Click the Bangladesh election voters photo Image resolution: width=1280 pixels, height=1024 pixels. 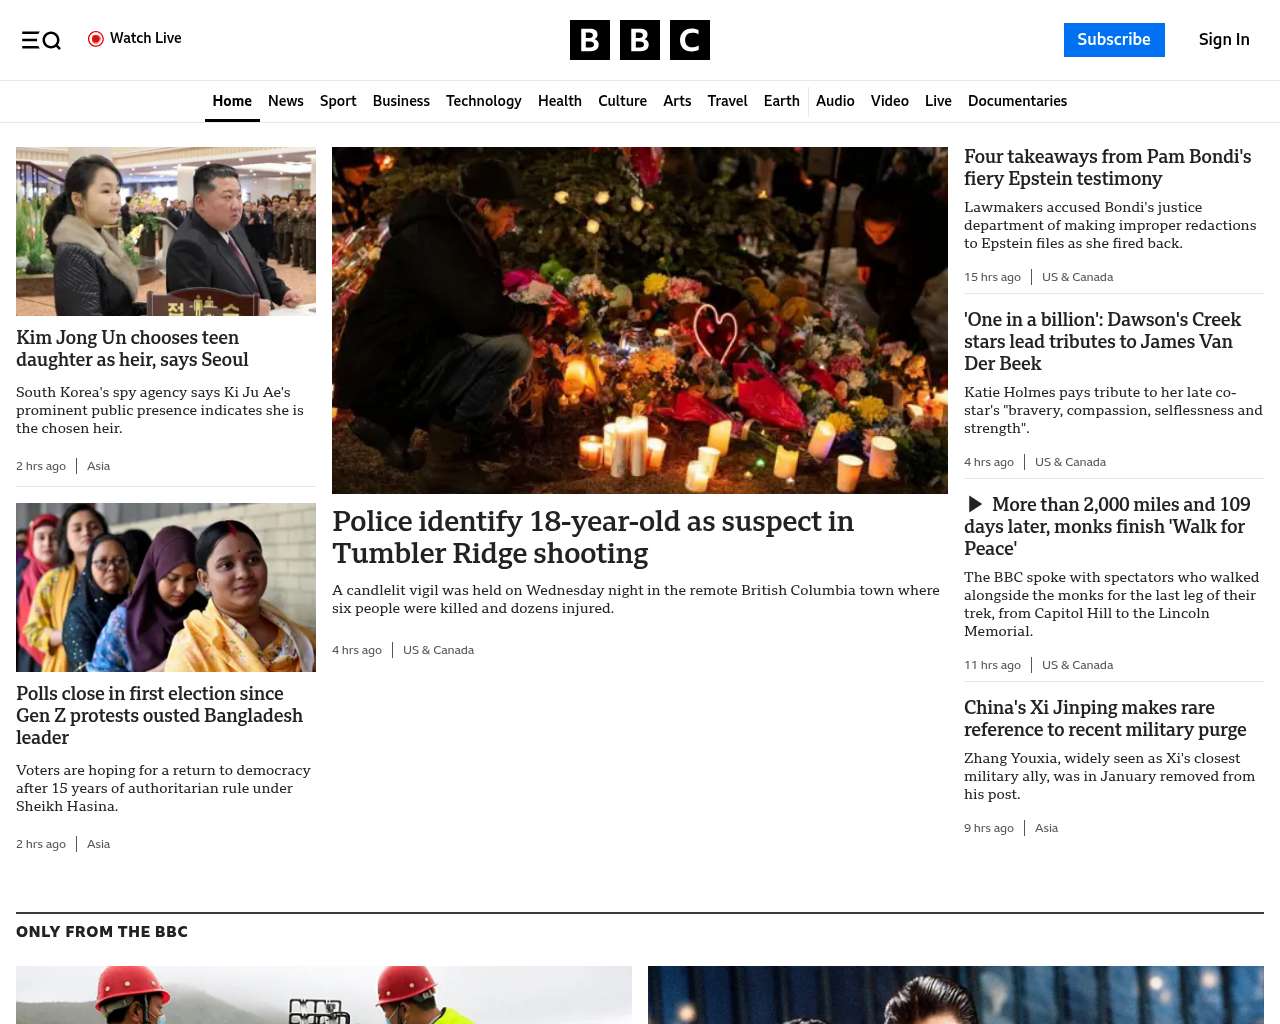pyautogui.click(x=166, y=587)
